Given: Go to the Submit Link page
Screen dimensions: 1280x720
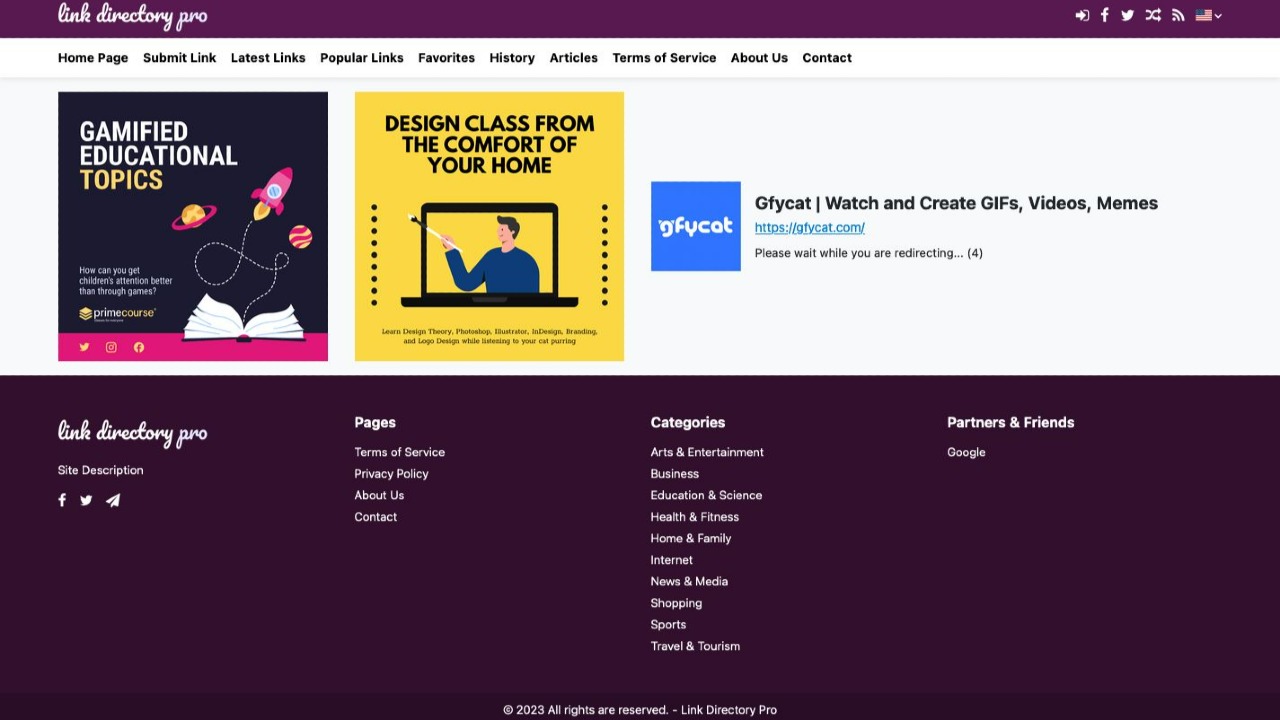Looking at the screenshot, I should [179, 58].
